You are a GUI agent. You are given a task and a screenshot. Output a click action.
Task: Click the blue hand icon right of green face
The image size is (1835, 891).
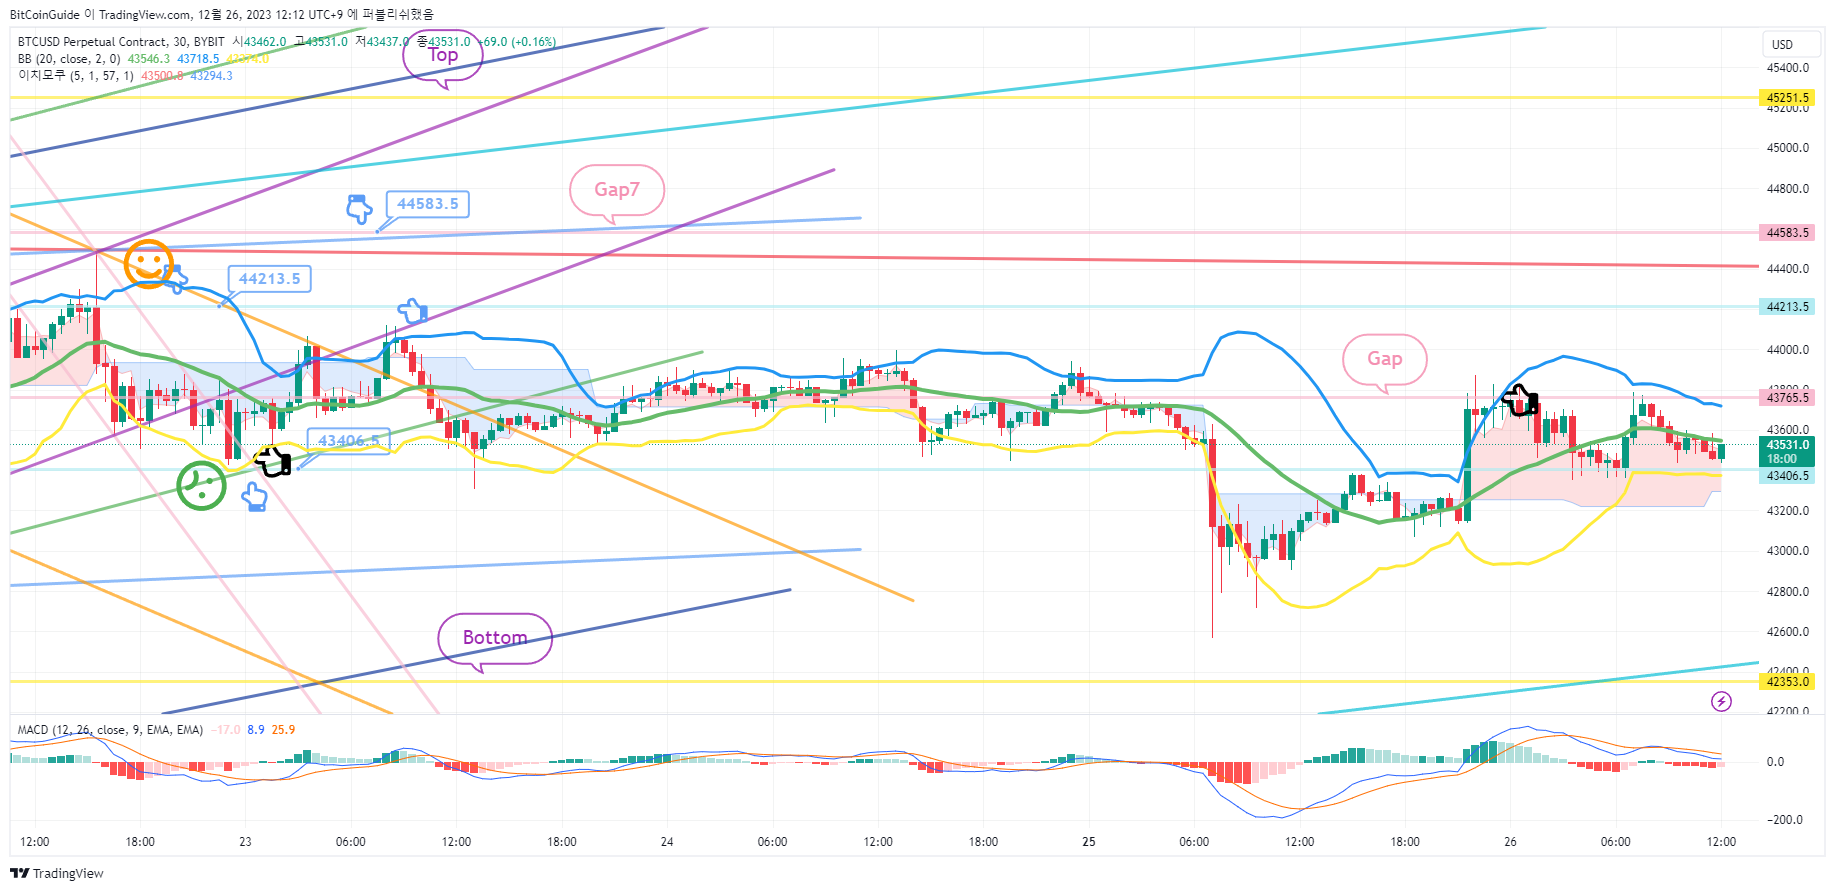pos(255,497)
